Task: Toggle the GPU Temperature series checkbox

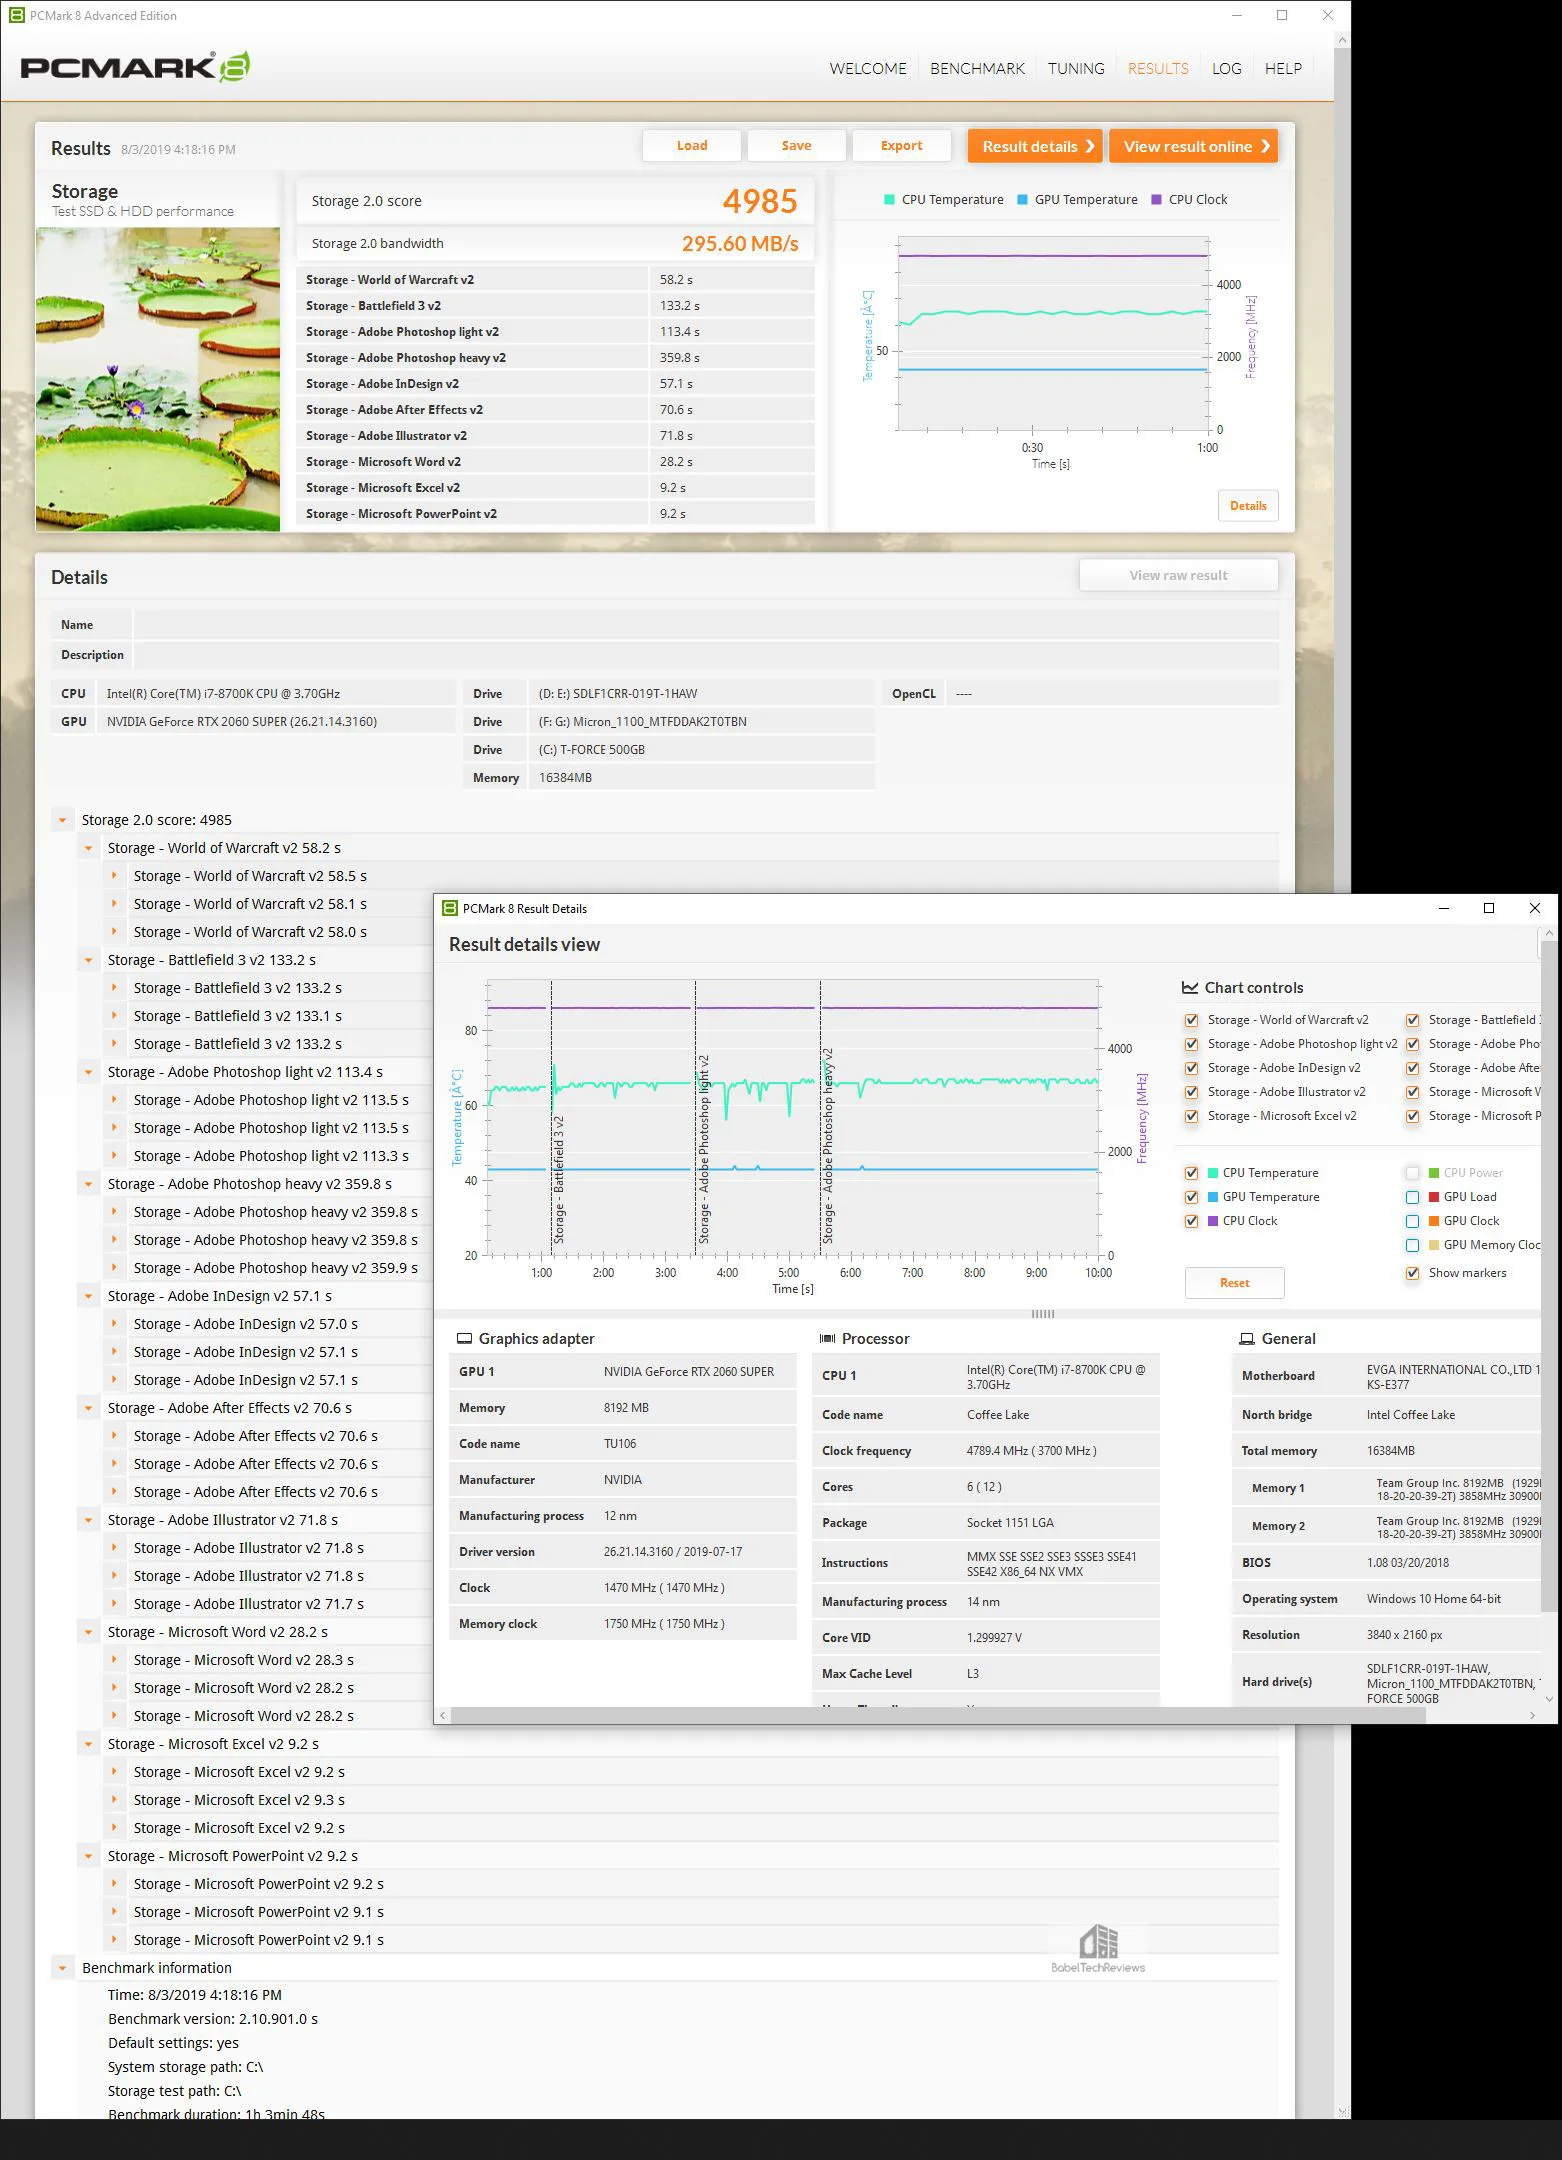Action: [x=1191, y=1197]
